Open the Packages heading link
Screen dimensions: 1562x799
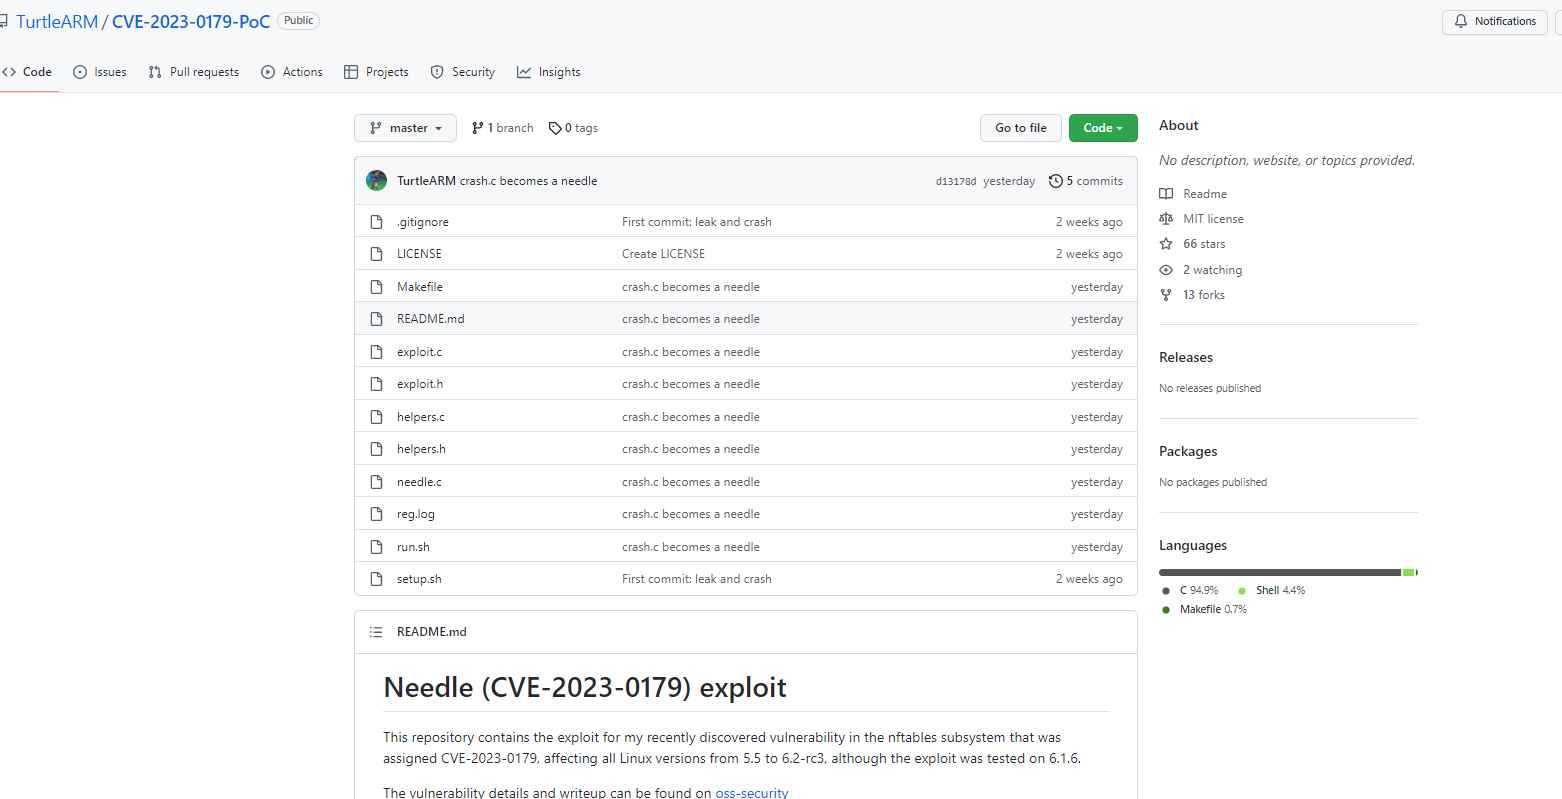point(1188,451)
